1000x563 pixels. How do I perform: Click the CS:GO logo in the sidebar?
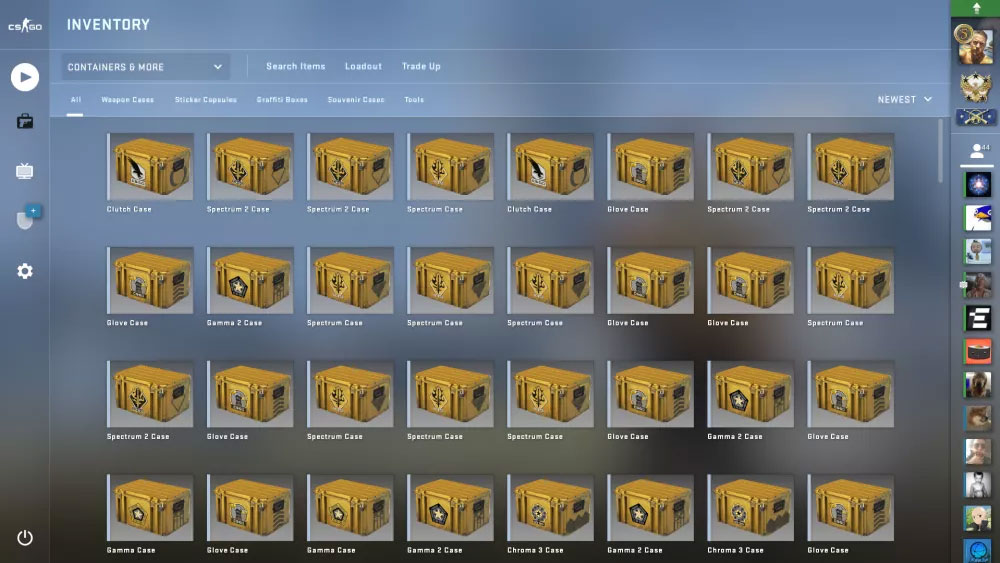(25, 26)
